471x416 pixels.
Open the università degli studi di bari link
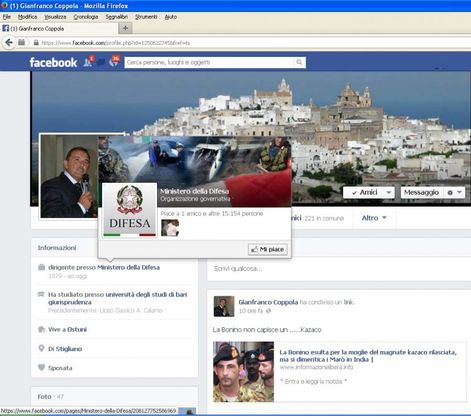(117, 298)
